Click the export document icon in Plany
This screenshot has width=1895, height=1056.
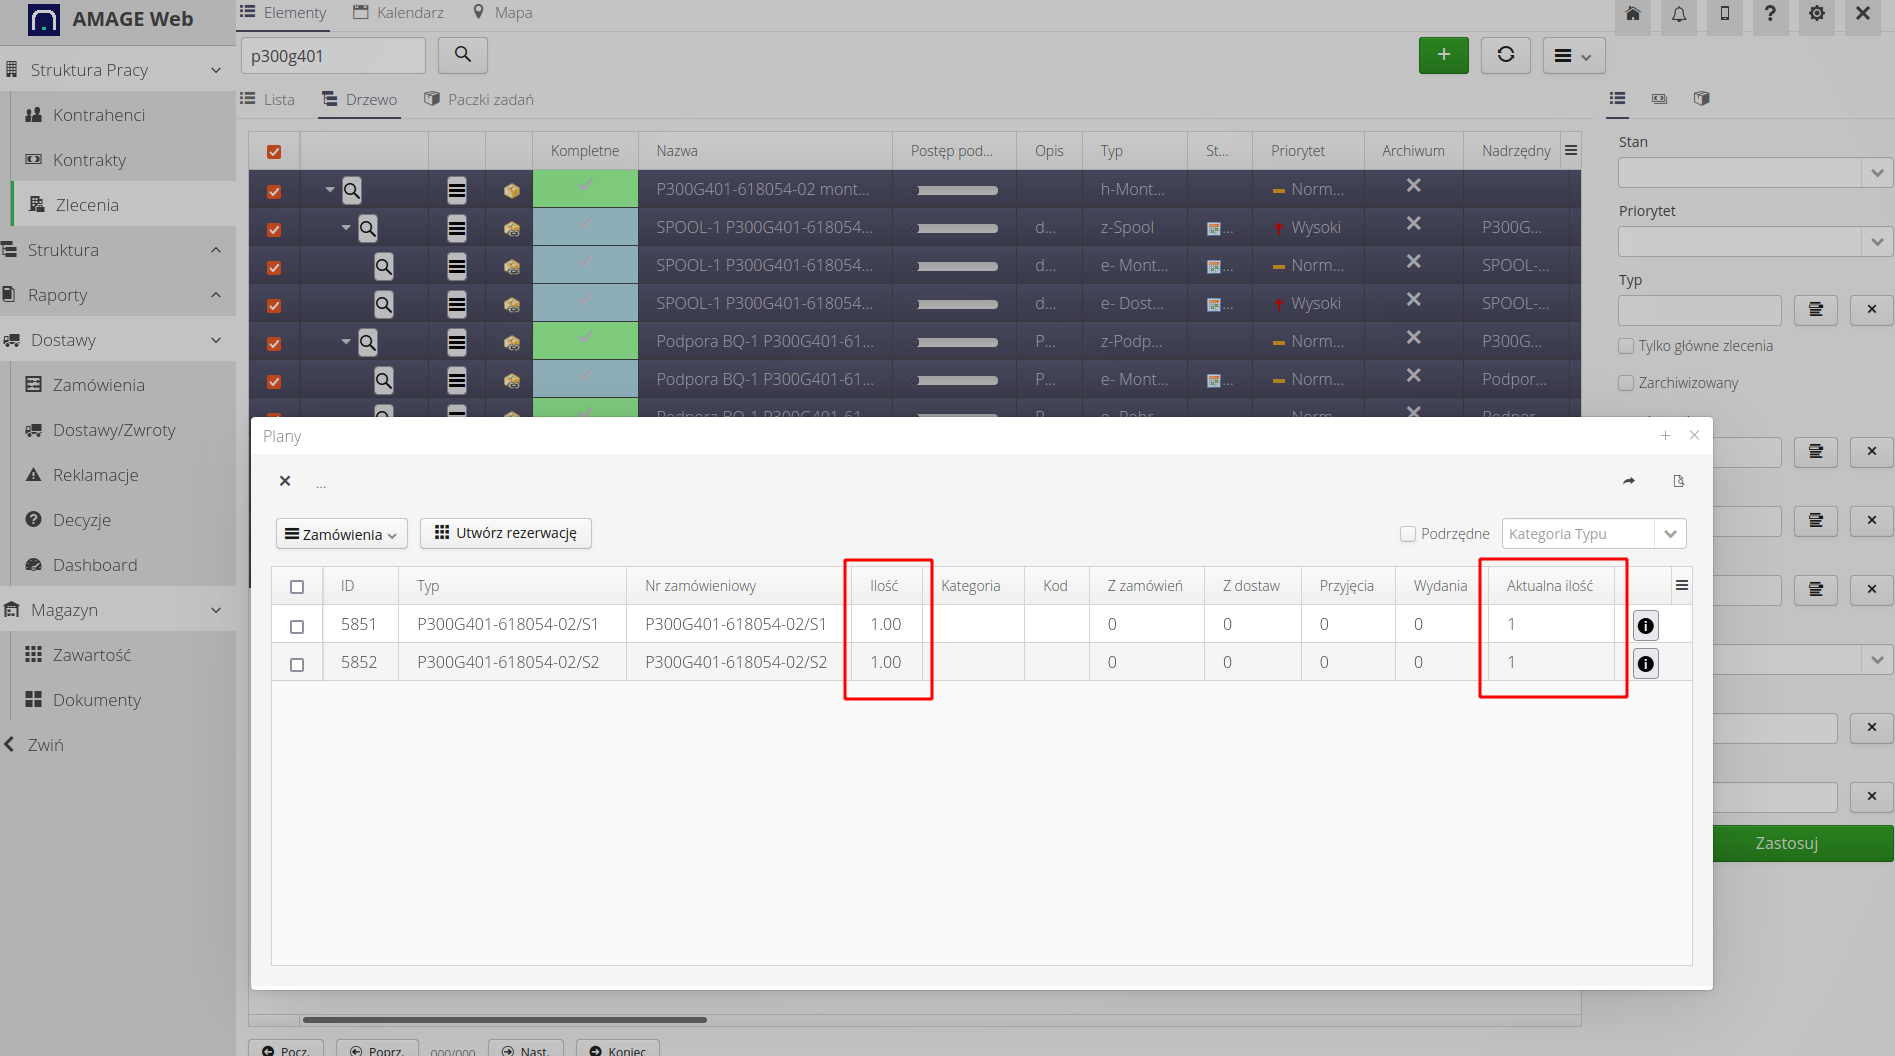tap(1679, 481)
